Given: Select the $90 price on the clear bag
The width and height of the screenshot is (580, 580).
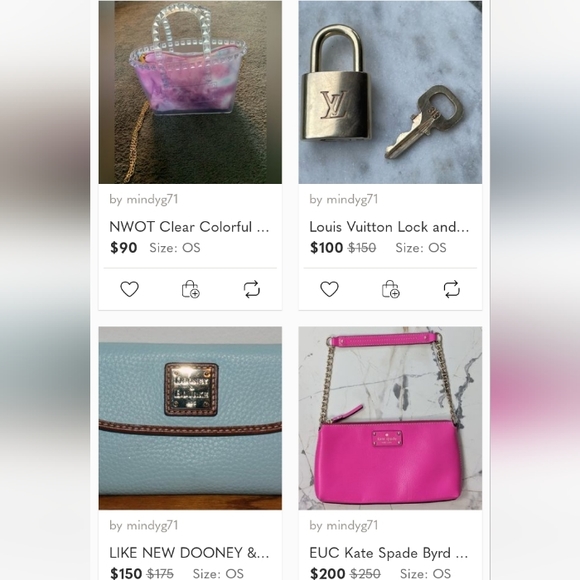Looking at the screenshot, I should (x=124, y=247).
